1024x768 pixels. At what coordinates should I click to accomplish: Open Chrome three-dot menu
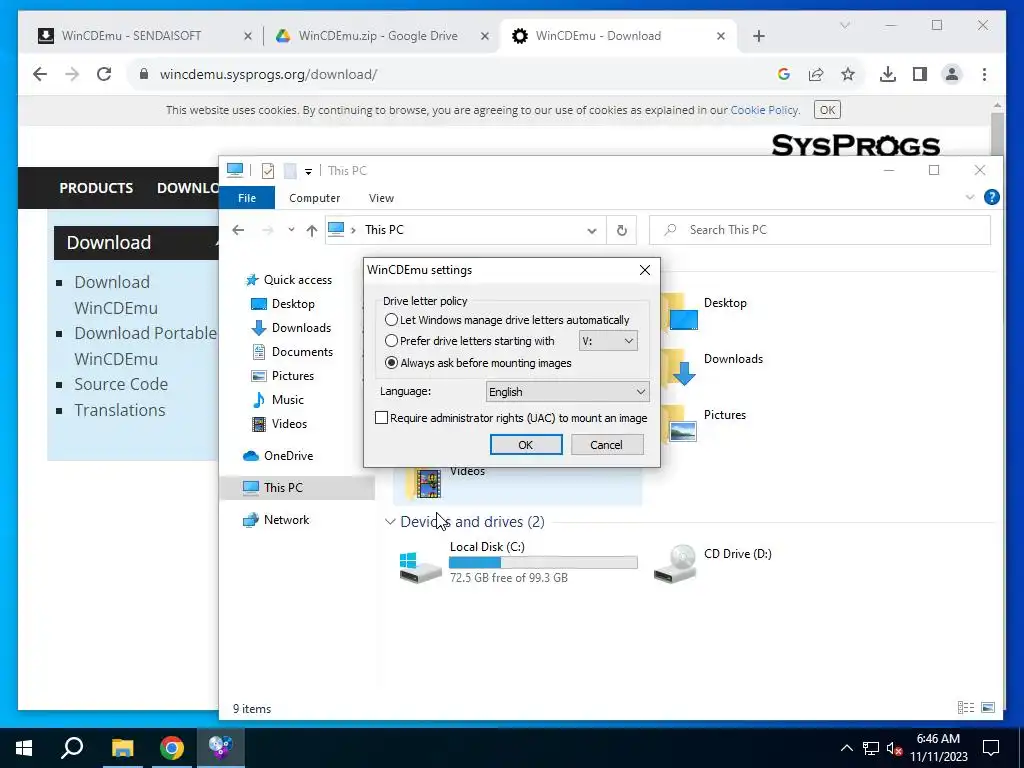[x=984, y=74]
